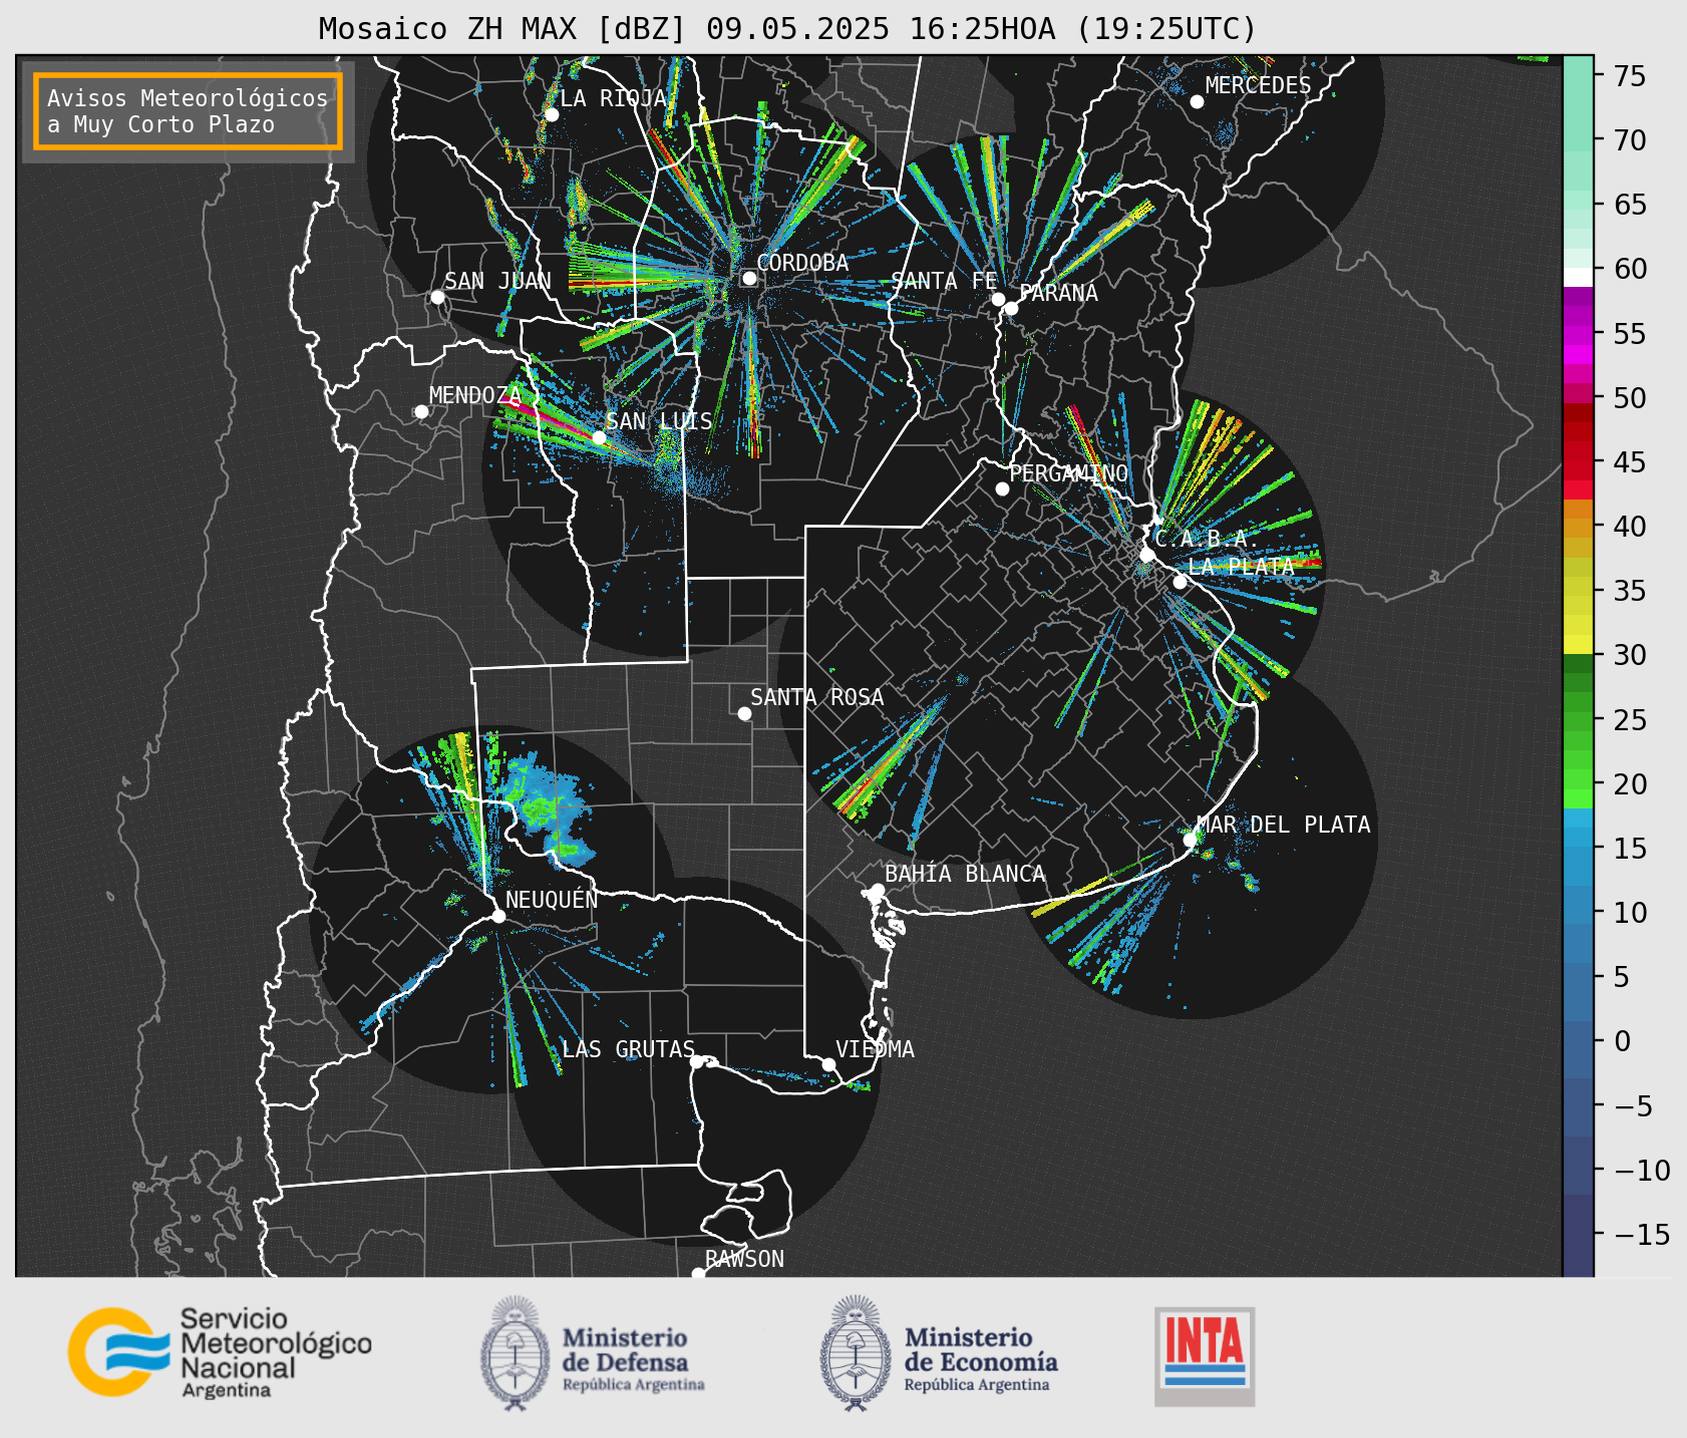The image size is (1687, 1438).
Task: Select the SANTA ROSA city marker
Action: tap(744, 713)
